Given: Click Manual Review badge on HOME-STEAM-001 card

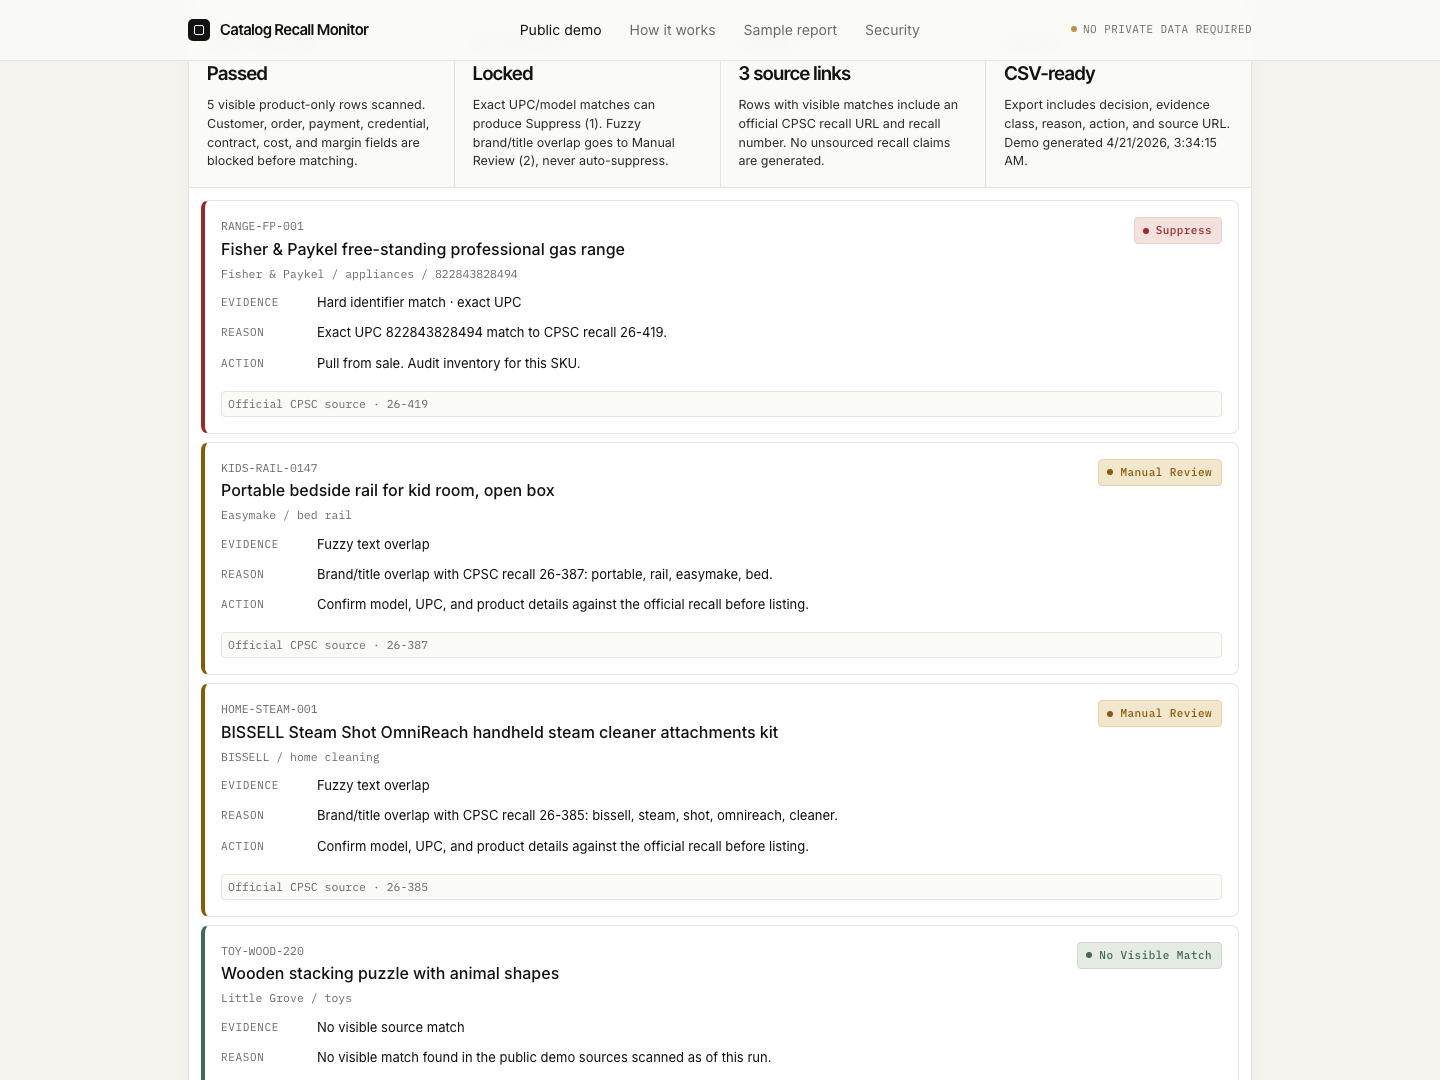Looking at the screenshot, I should tap(1159, 714).
